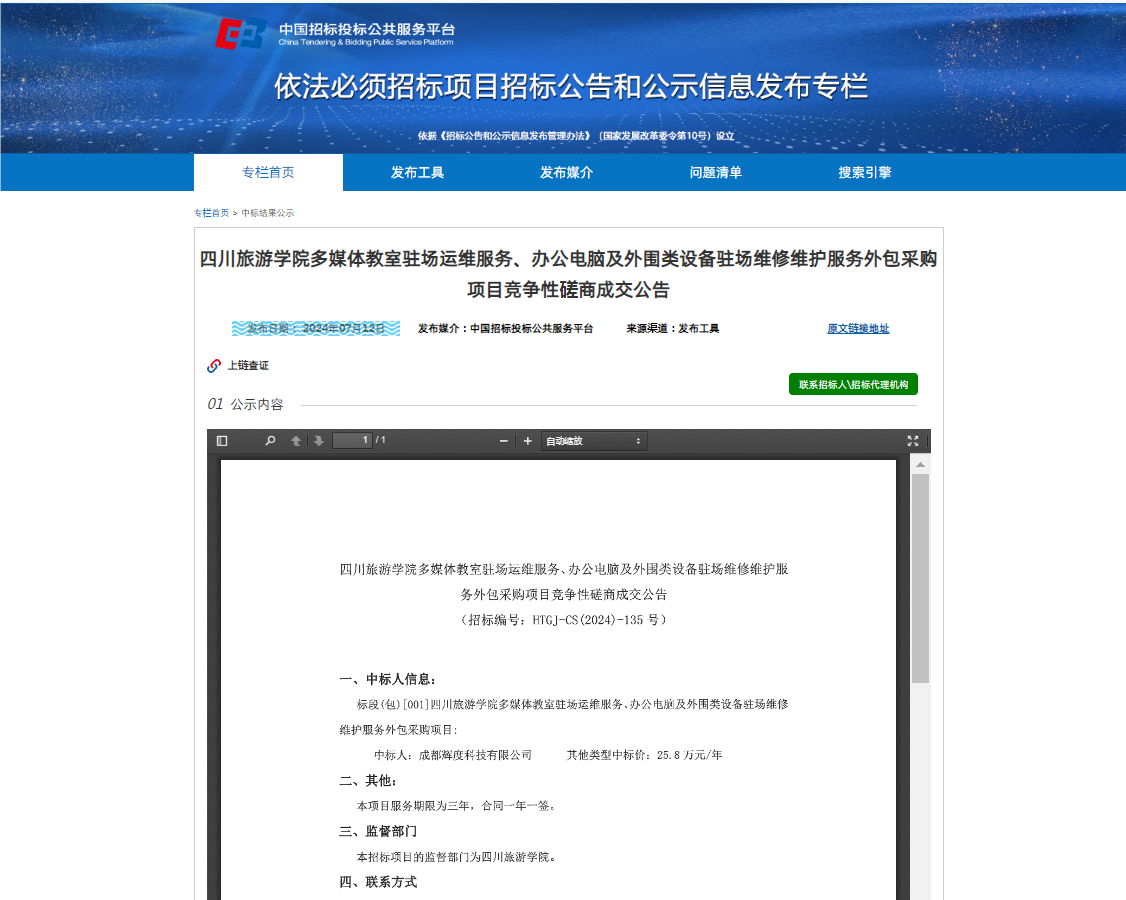
Task: Switch to the 问题清单 tab
Action: tap(715, 172)
